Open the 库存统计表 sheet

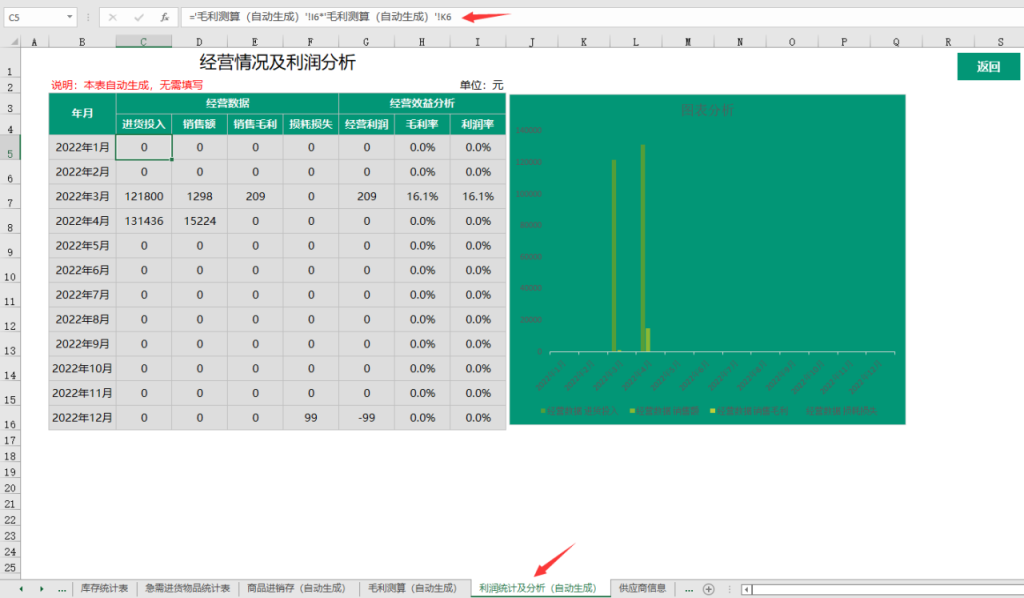102,588
